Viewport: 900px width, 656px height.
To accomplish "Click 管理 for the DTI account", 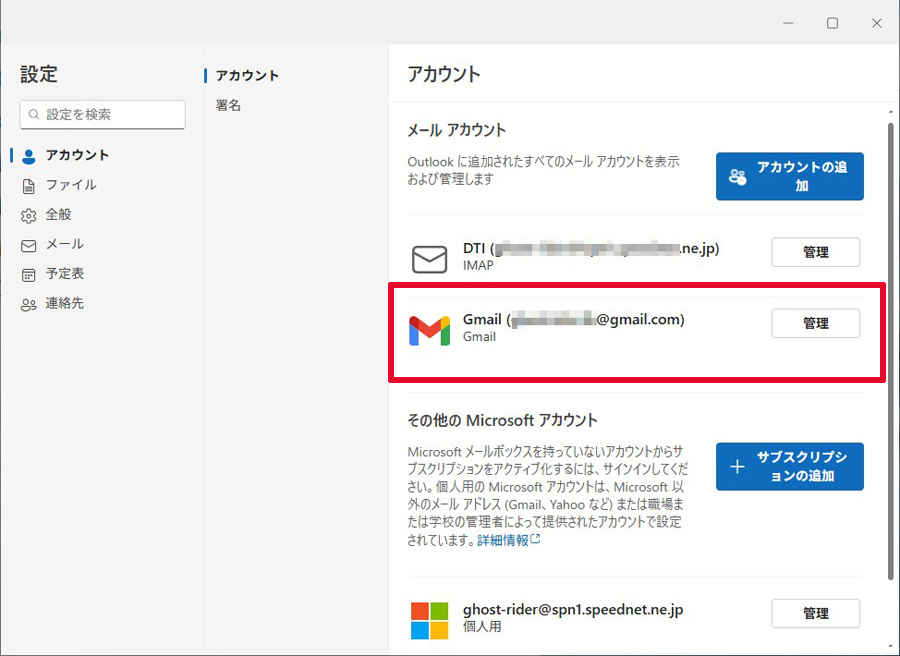I will pyautogui.click(x=816, y=252).
